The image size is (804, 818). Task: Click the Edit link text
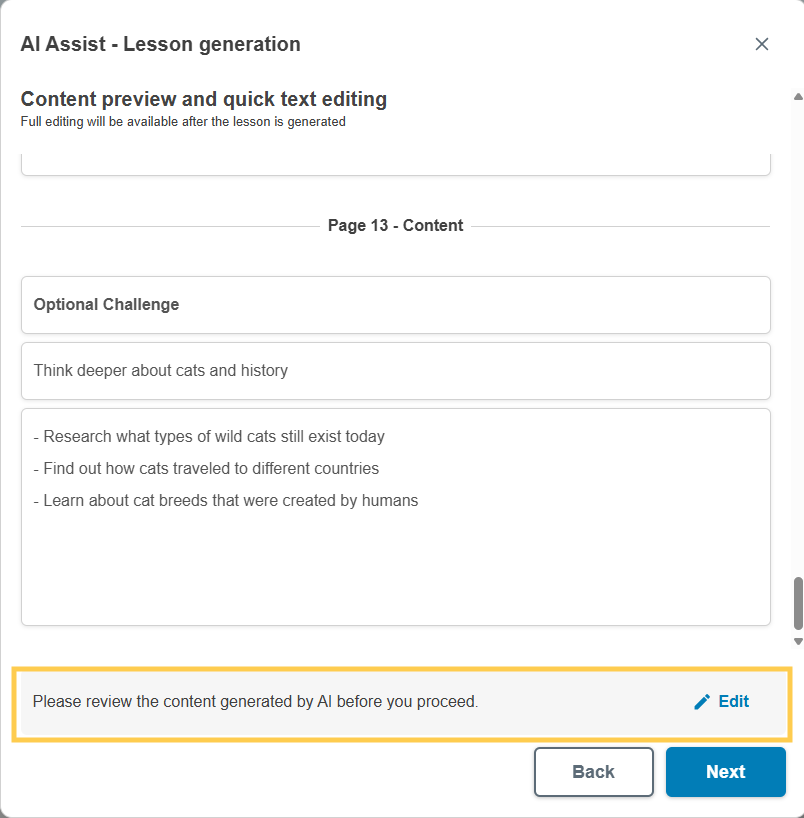pyautogui.click(x=733, y=702)
